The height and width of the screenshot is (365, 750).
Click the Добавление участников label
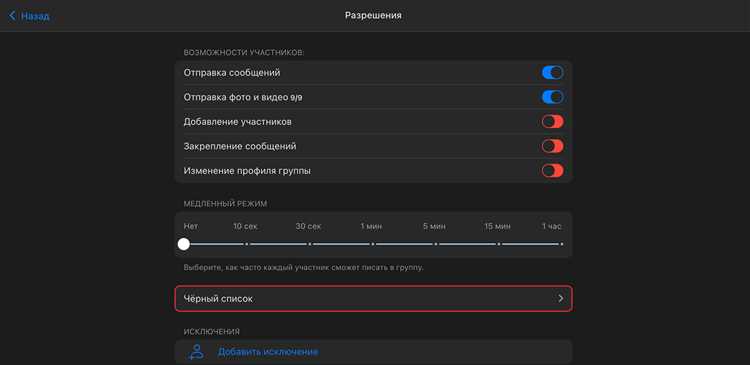[x=238, y=122]
